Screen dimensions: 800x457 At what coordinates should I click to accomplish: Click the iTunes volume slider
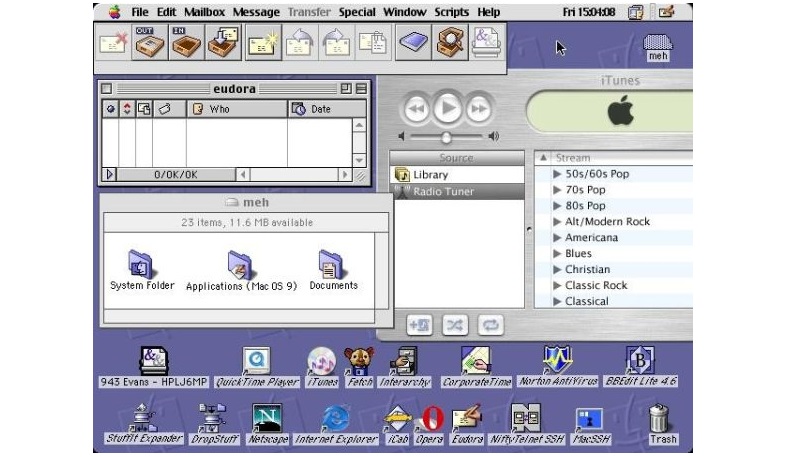[x=447, y=136]
